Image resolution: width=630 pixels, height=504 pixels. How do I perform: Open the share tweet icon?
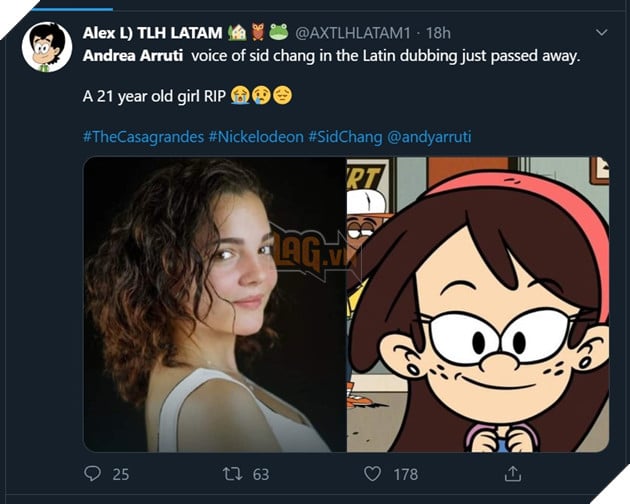tap(513, 474)
